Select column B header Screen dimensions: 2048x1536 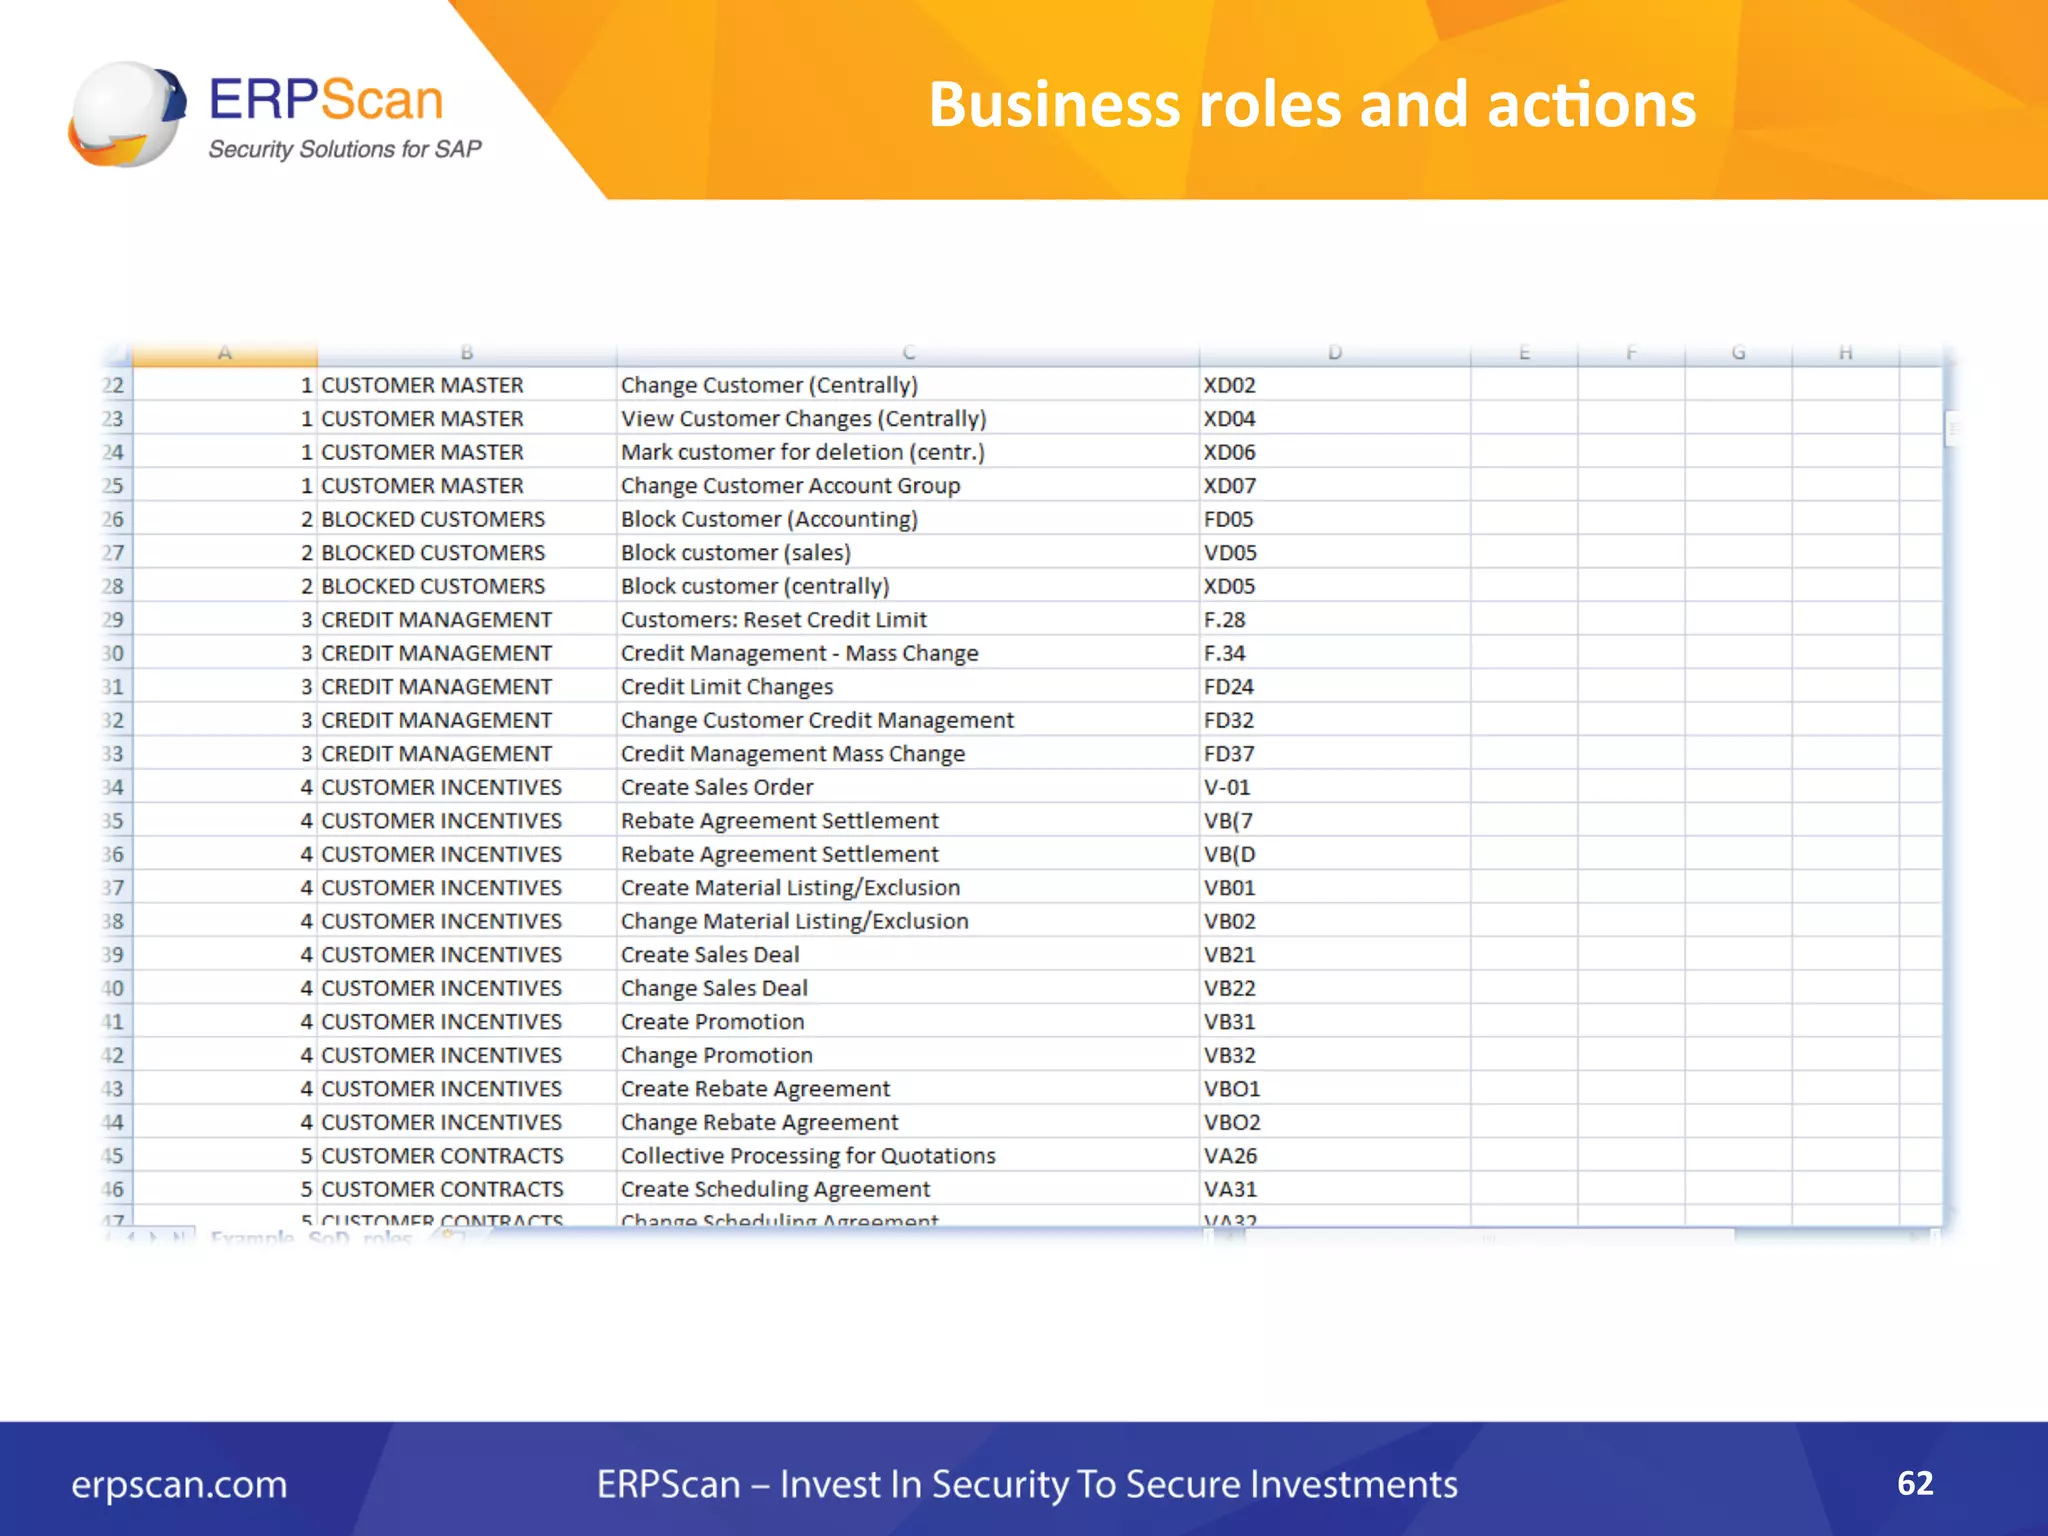coord(466,353)
